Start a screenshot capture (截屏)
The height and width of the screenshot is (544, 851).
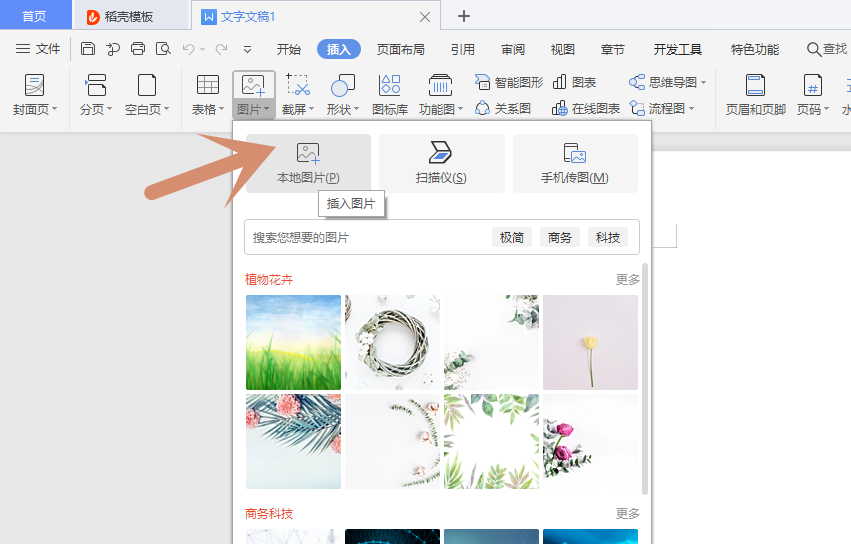tap(297, 94)
